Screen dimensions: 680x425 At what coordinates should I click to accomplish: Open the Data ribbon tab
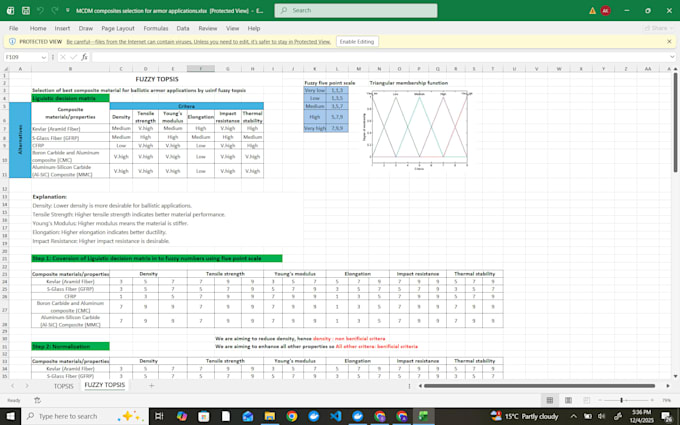click(x=183, y=28)
